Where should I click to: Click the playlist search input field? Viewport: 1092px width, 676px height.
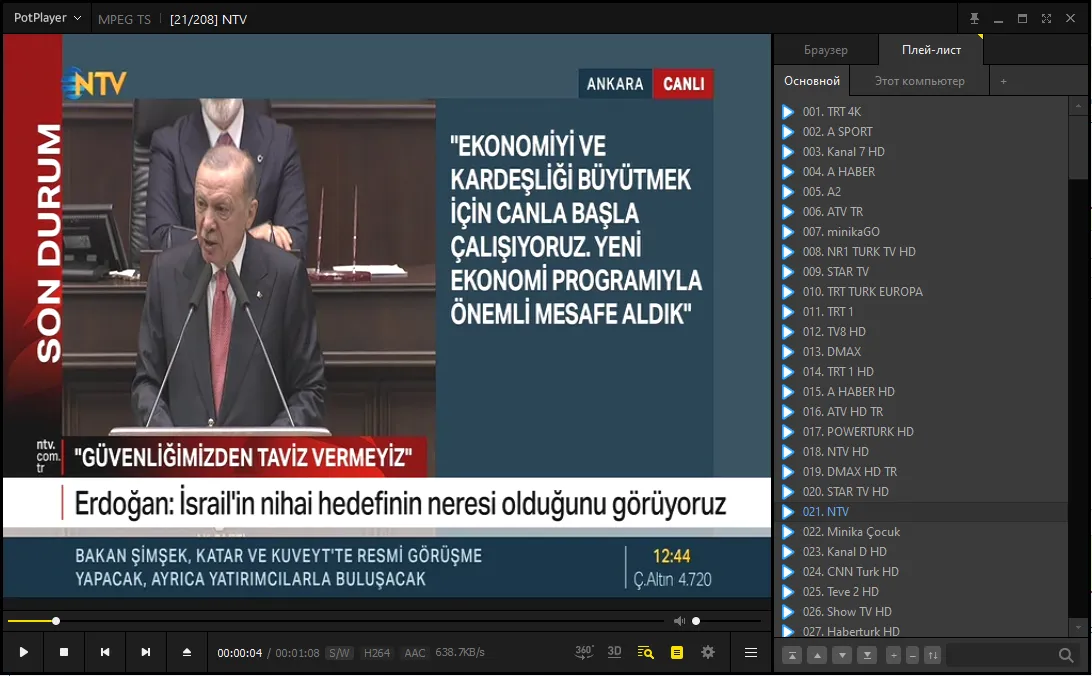pyautogui.click(x=1001, y=655)
